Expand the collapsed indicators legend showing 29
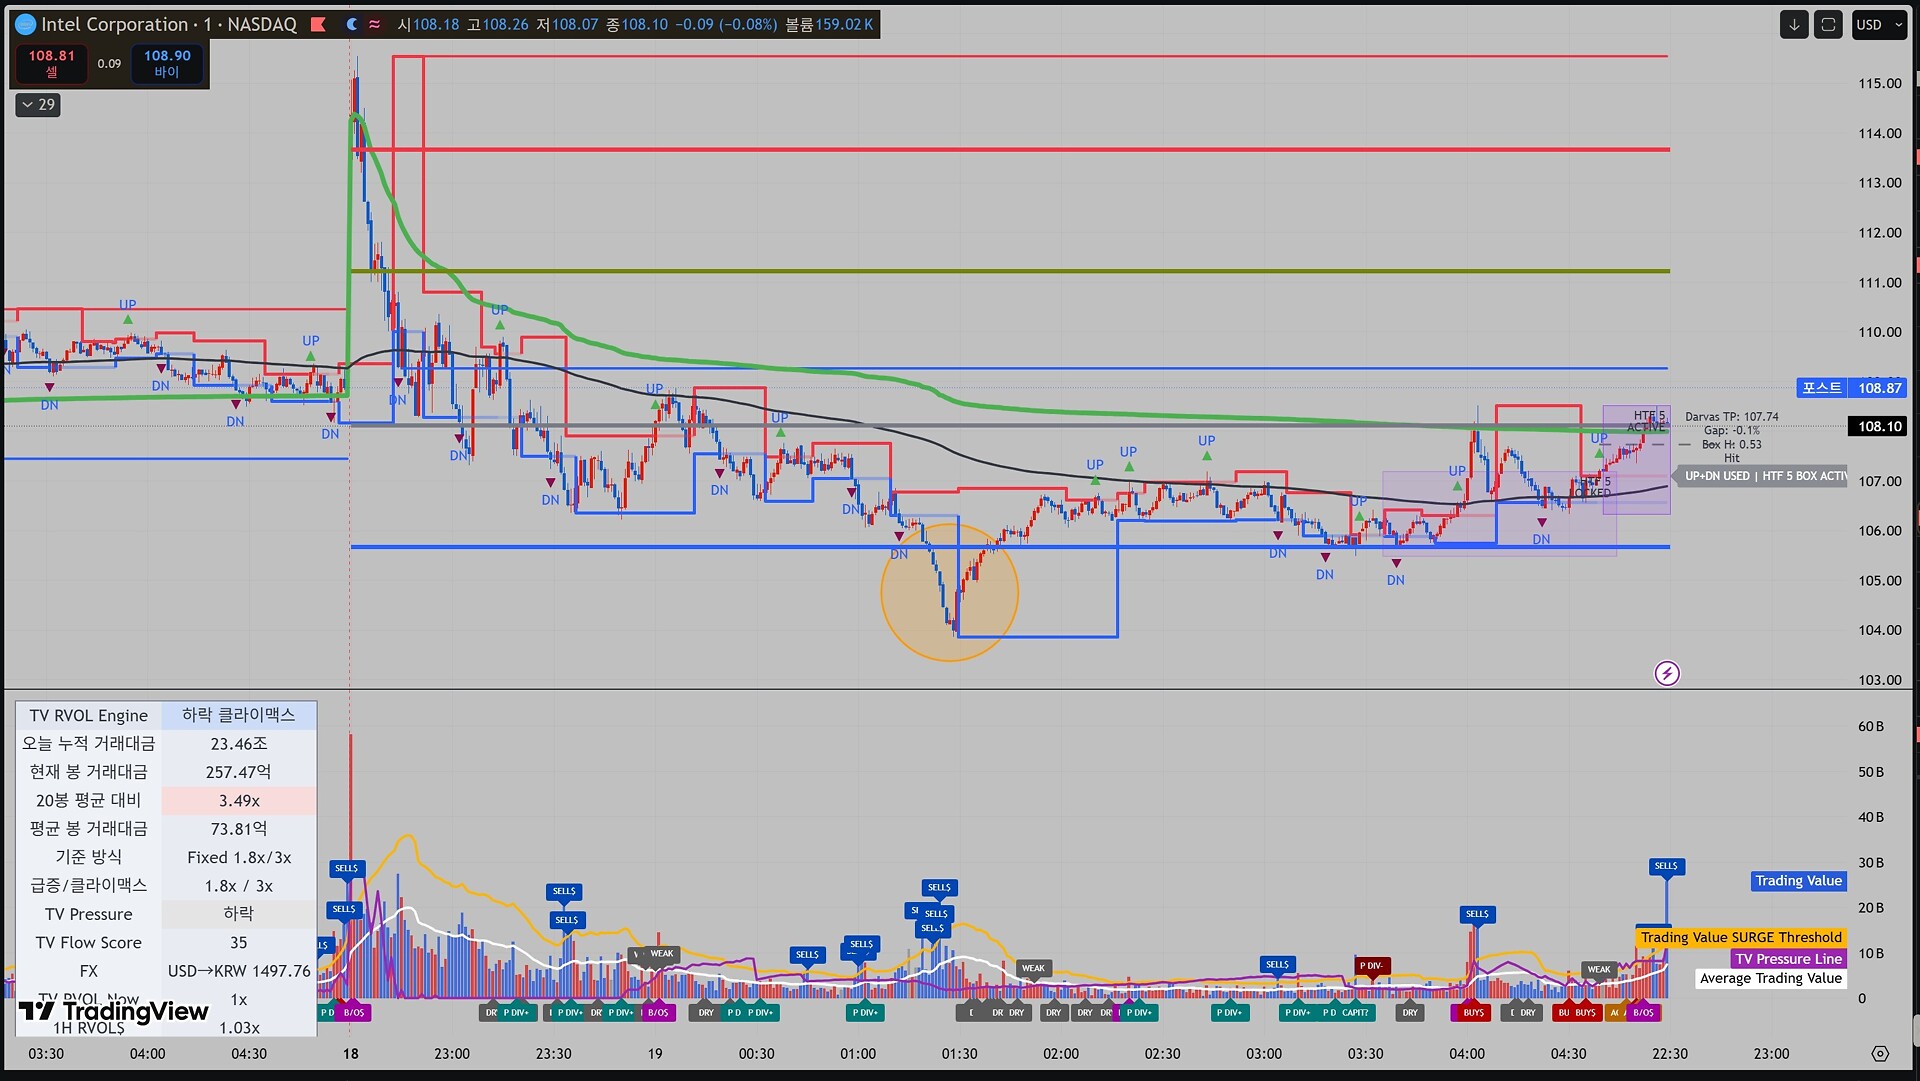 tap(38, 104)
